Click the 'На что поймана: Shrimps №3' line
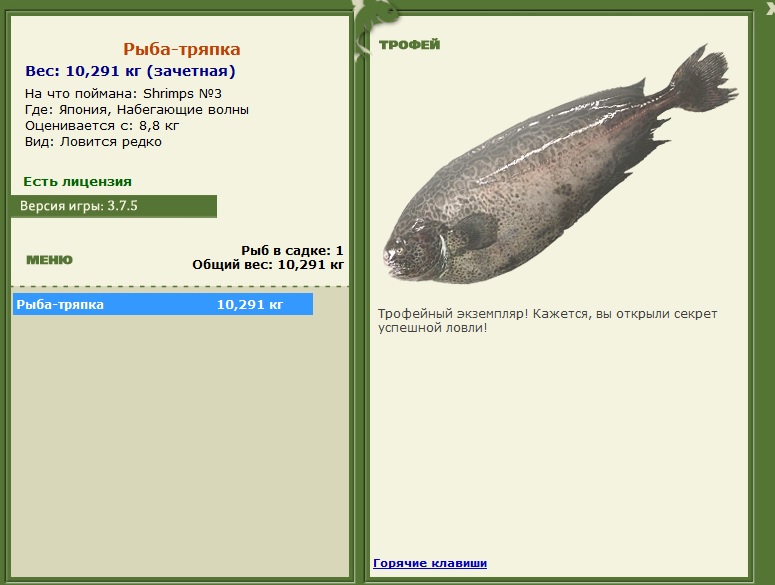The image size is (775, 585). coord(123,93)
